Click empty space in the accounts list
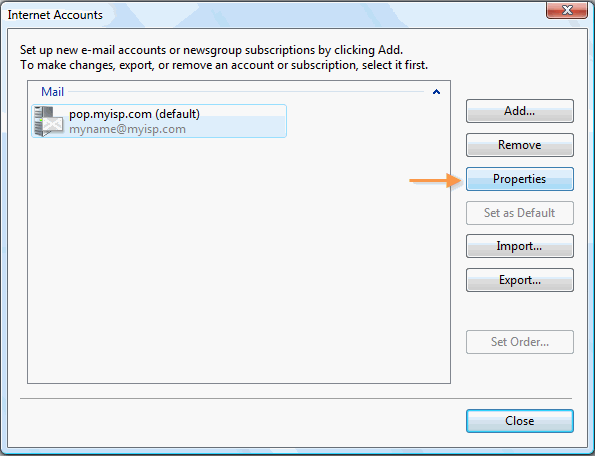The height and width of the screenshot is (456, 595). coord(239,258)
